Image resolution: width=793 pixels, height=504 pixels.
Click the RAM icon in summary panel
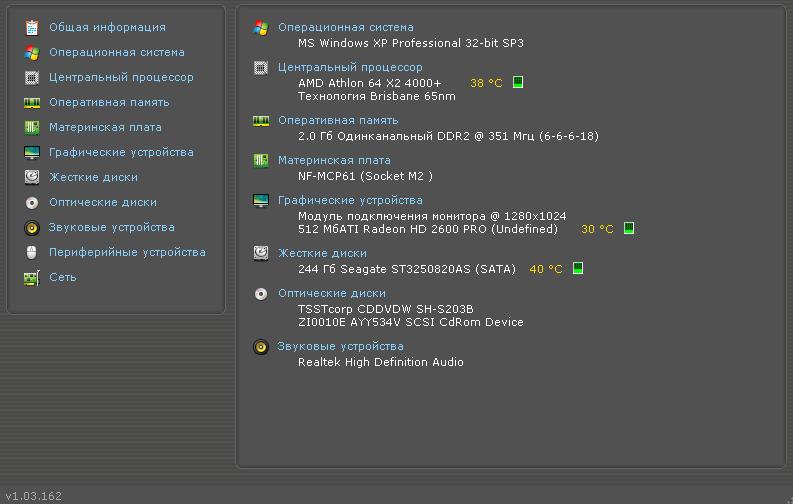click(x=261, y=121)
